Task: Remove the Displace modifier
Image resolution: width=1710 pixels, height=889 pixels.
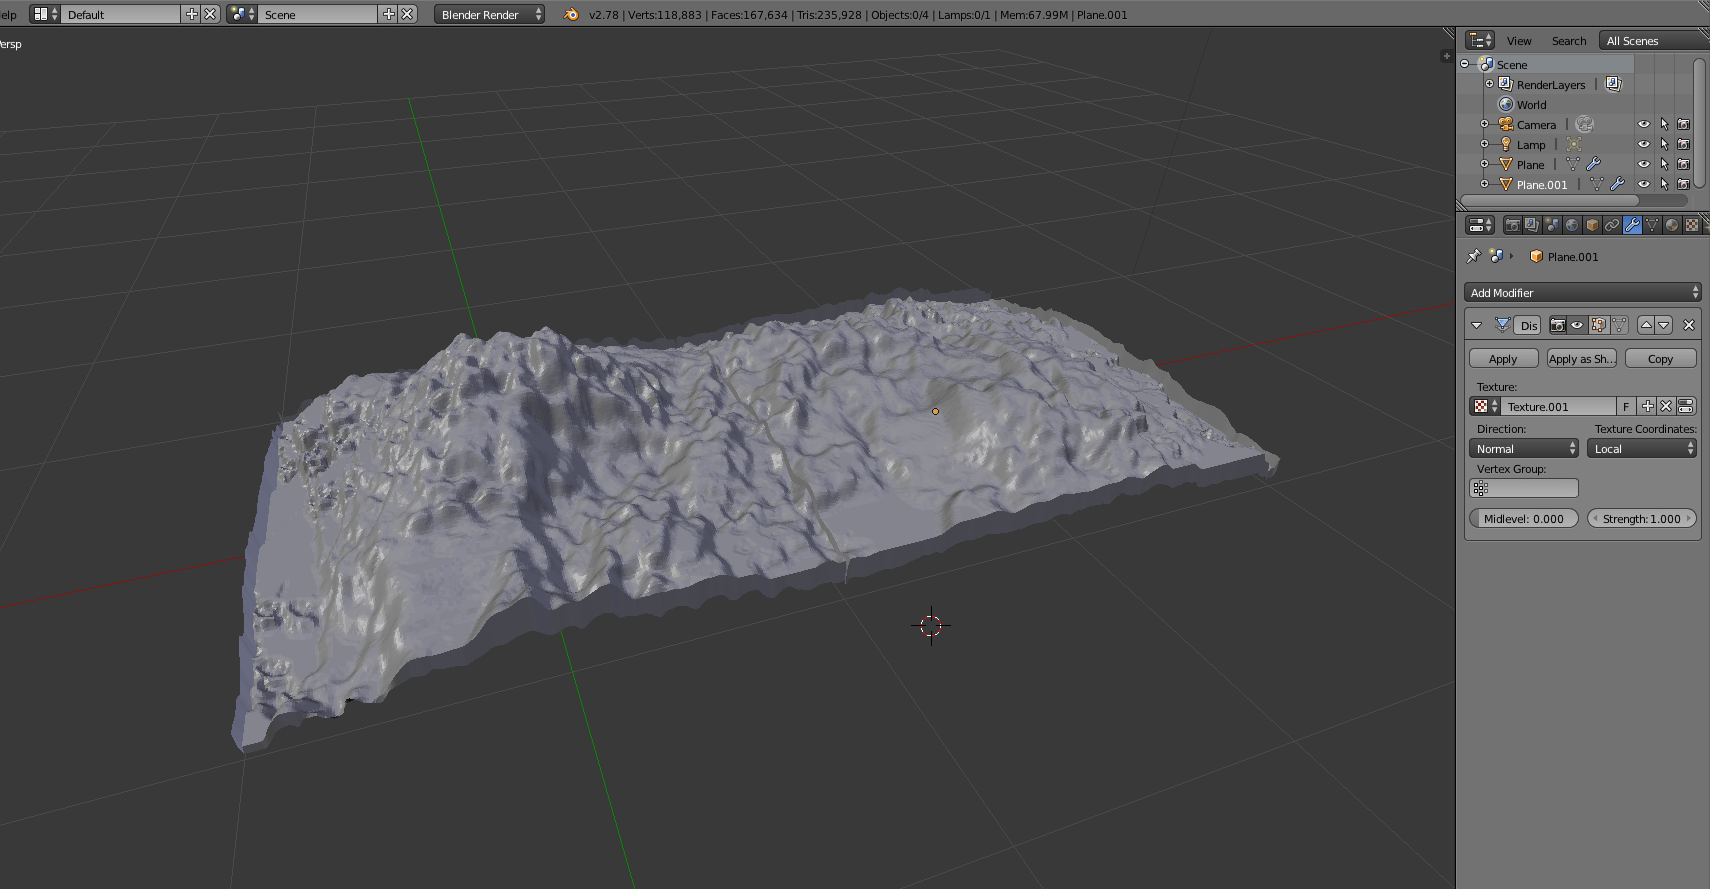Action: coord(1689,325)
